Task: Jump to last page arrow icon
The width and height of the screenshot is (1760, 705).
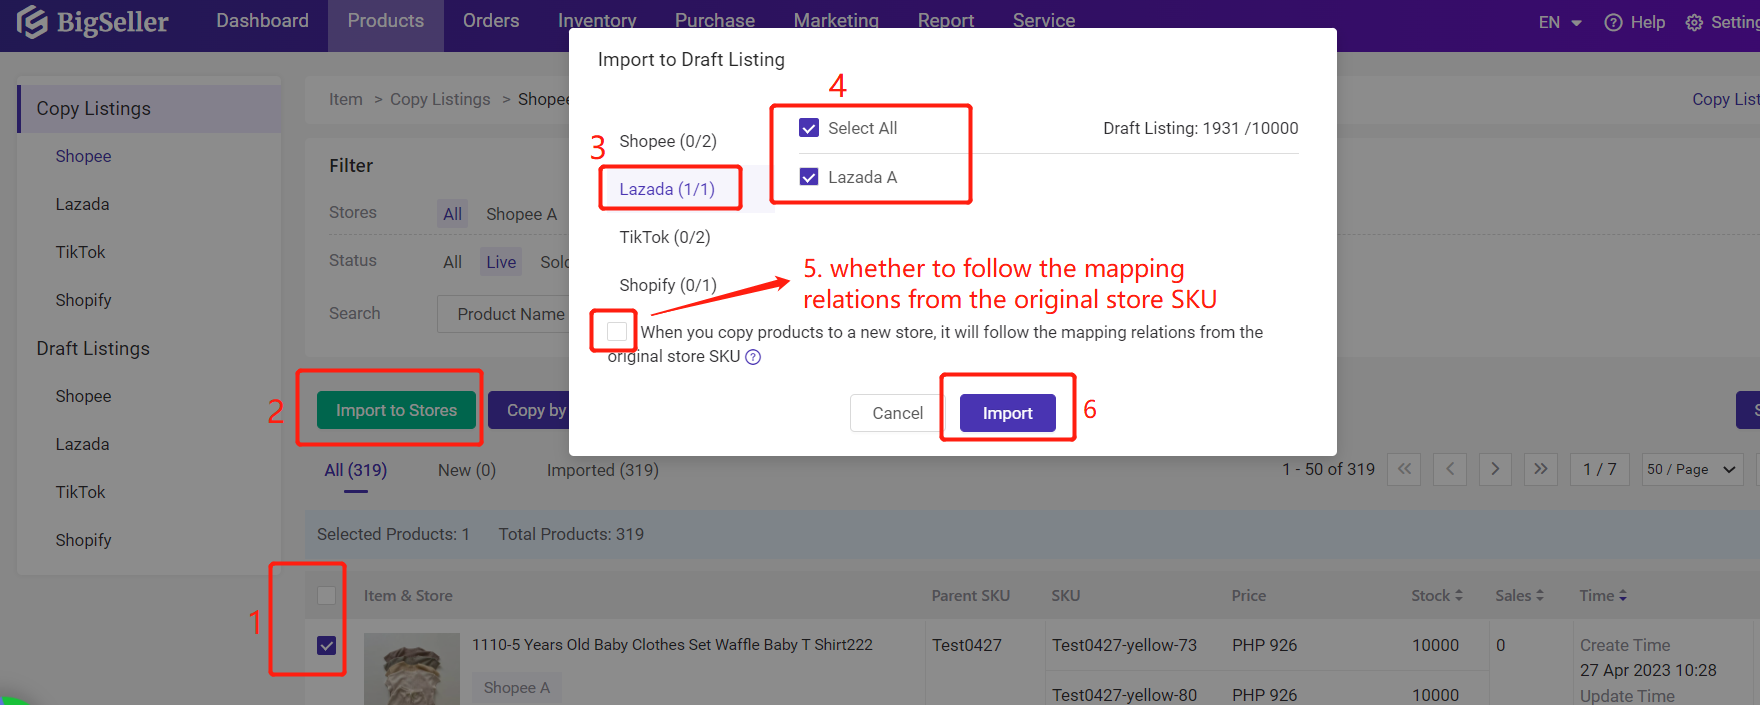Action: [x=1540, y=469]
